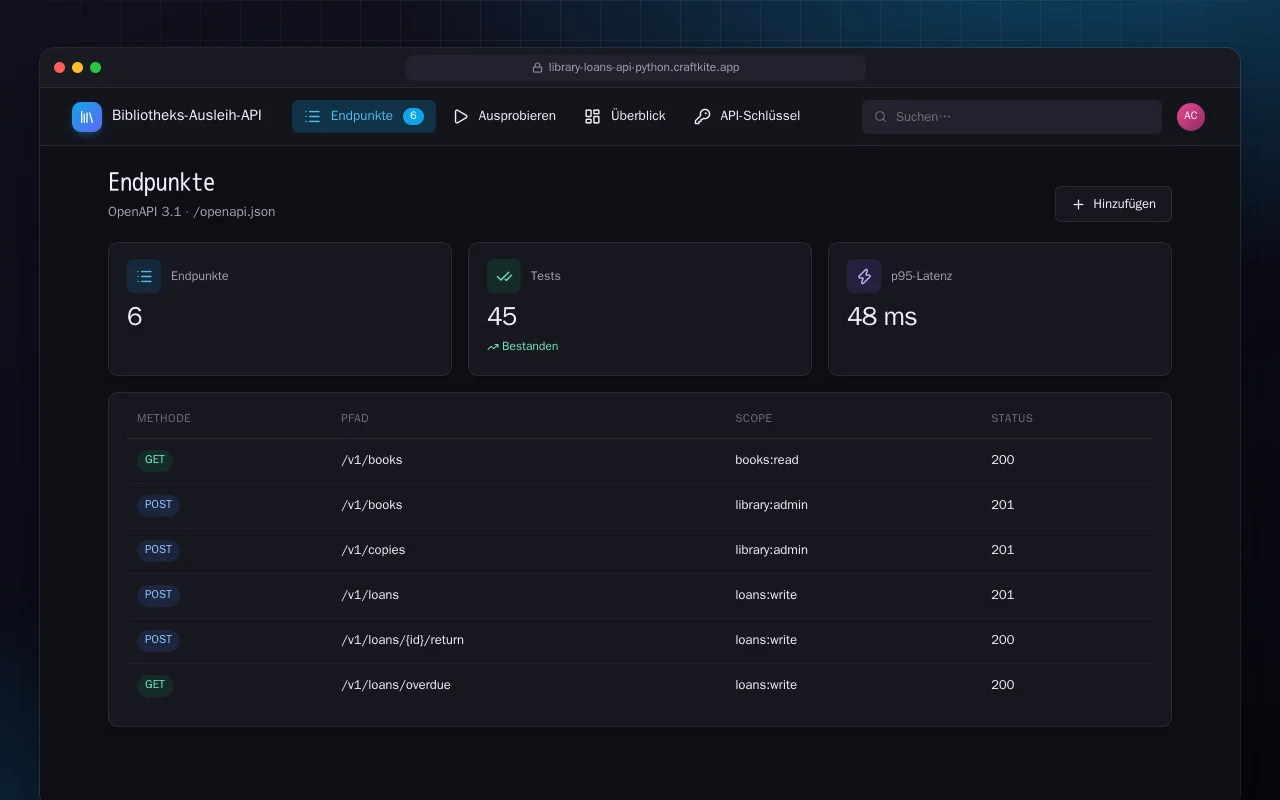Click loans:write scope in /v1/loans/overdue row
Screen dimensions: 1280x800
tap(766, 685)
